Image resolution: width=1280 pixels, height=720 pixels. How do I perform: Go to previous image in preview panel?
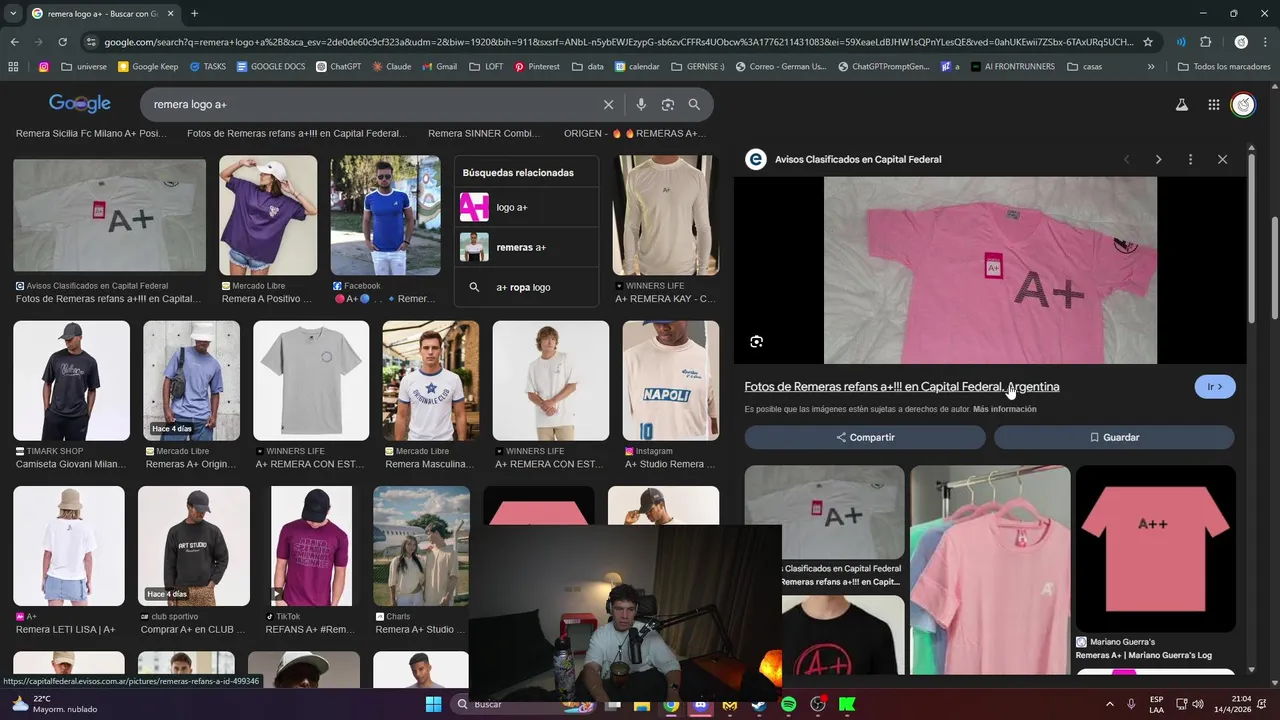(1127, 159)
